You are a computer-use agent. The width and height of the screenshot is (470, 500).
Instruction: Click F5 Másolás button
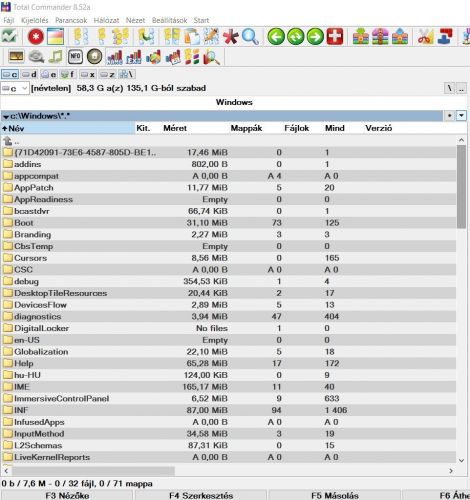335,495
